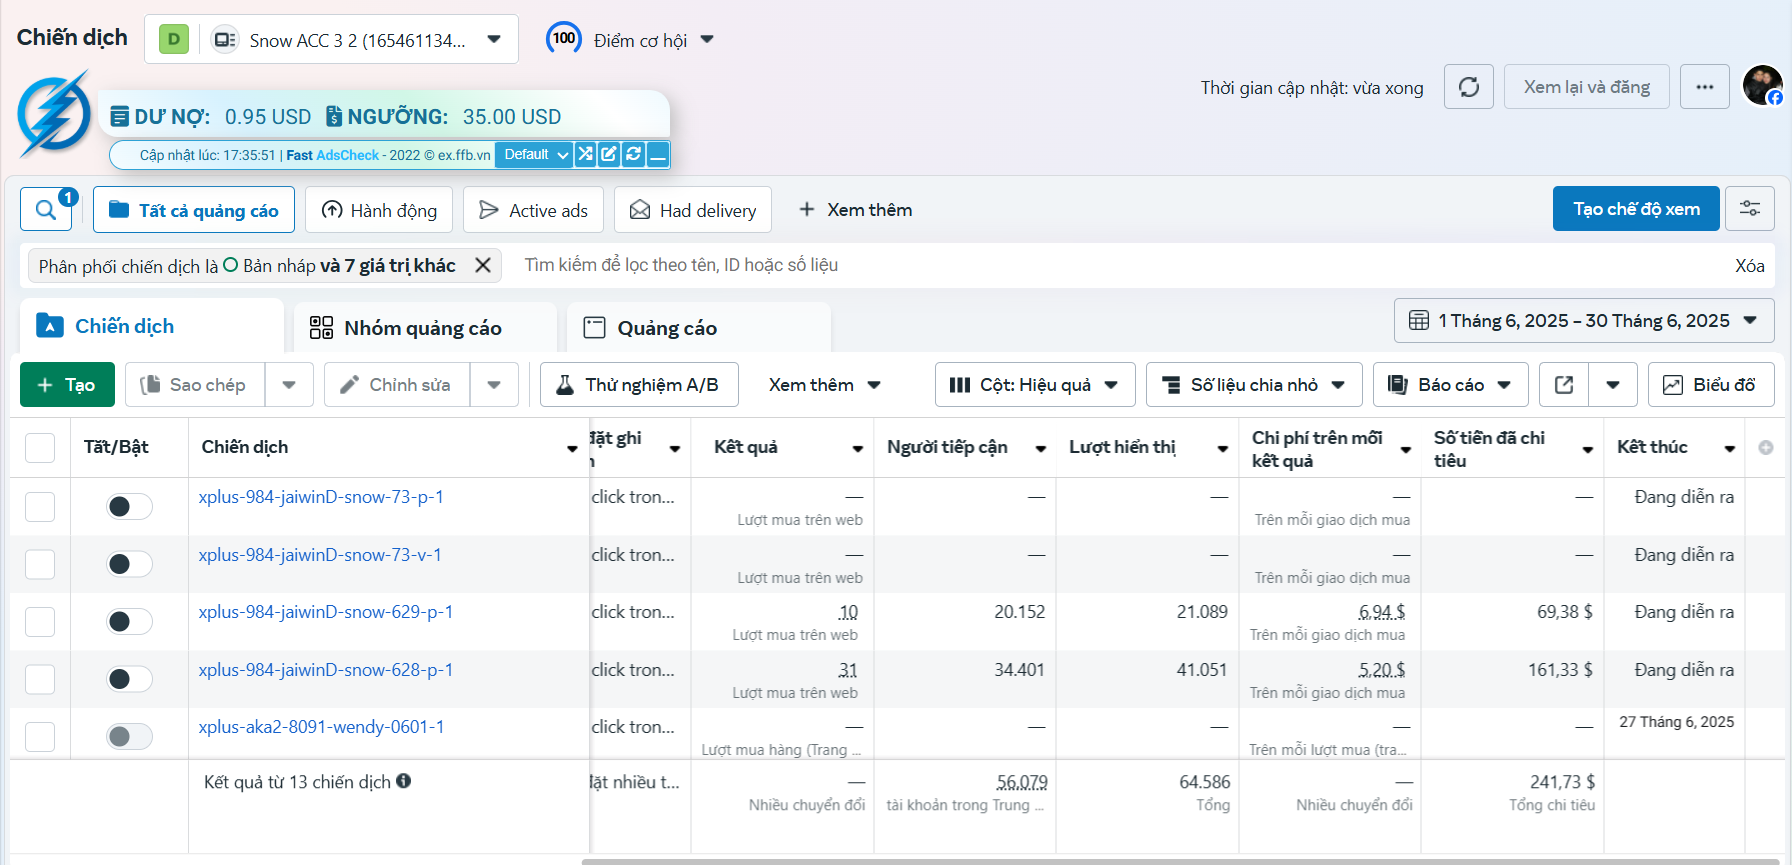Open the Chiến dịch tab
Screen dimensions: 1792x865
(x=152, y=326)
